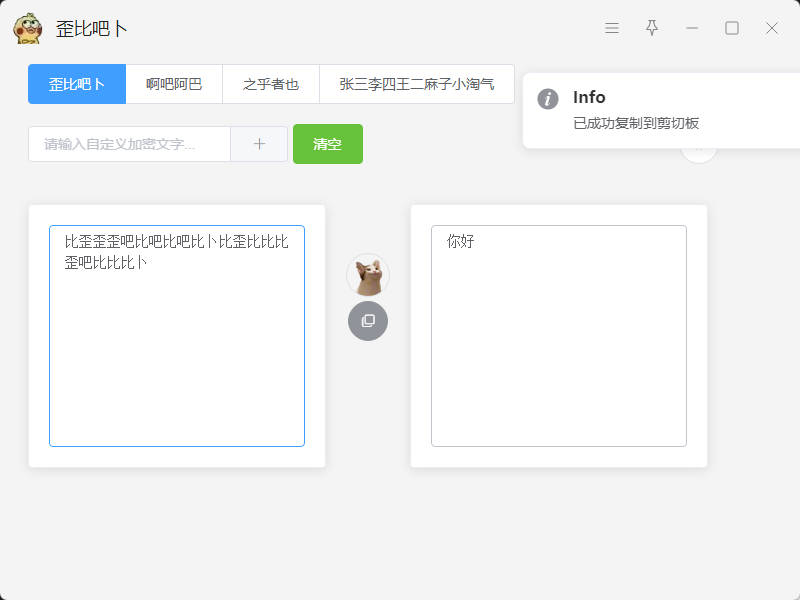Click the 已成功复制到剪切板 notification message
The image size is (800, 600).
636,123
